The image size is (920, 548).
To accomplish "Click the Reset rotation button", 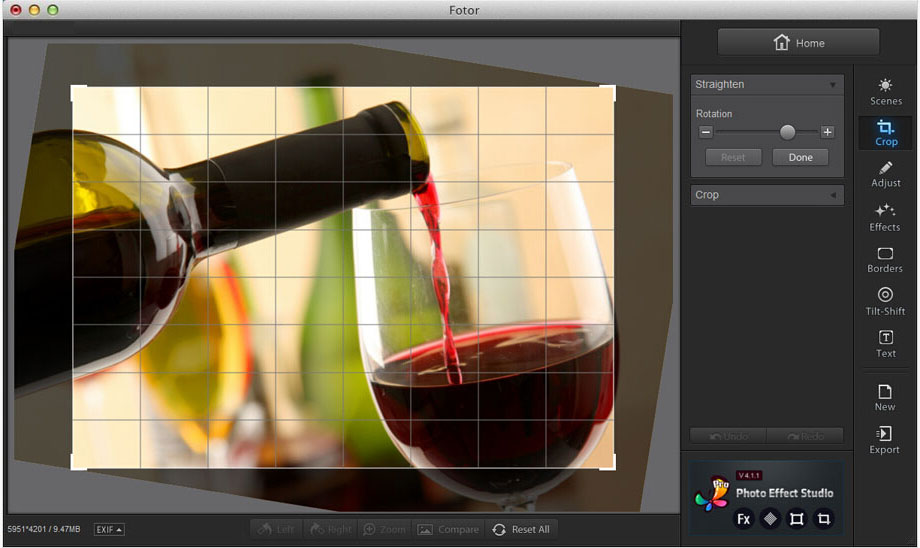I will click(x=733, y=157).
